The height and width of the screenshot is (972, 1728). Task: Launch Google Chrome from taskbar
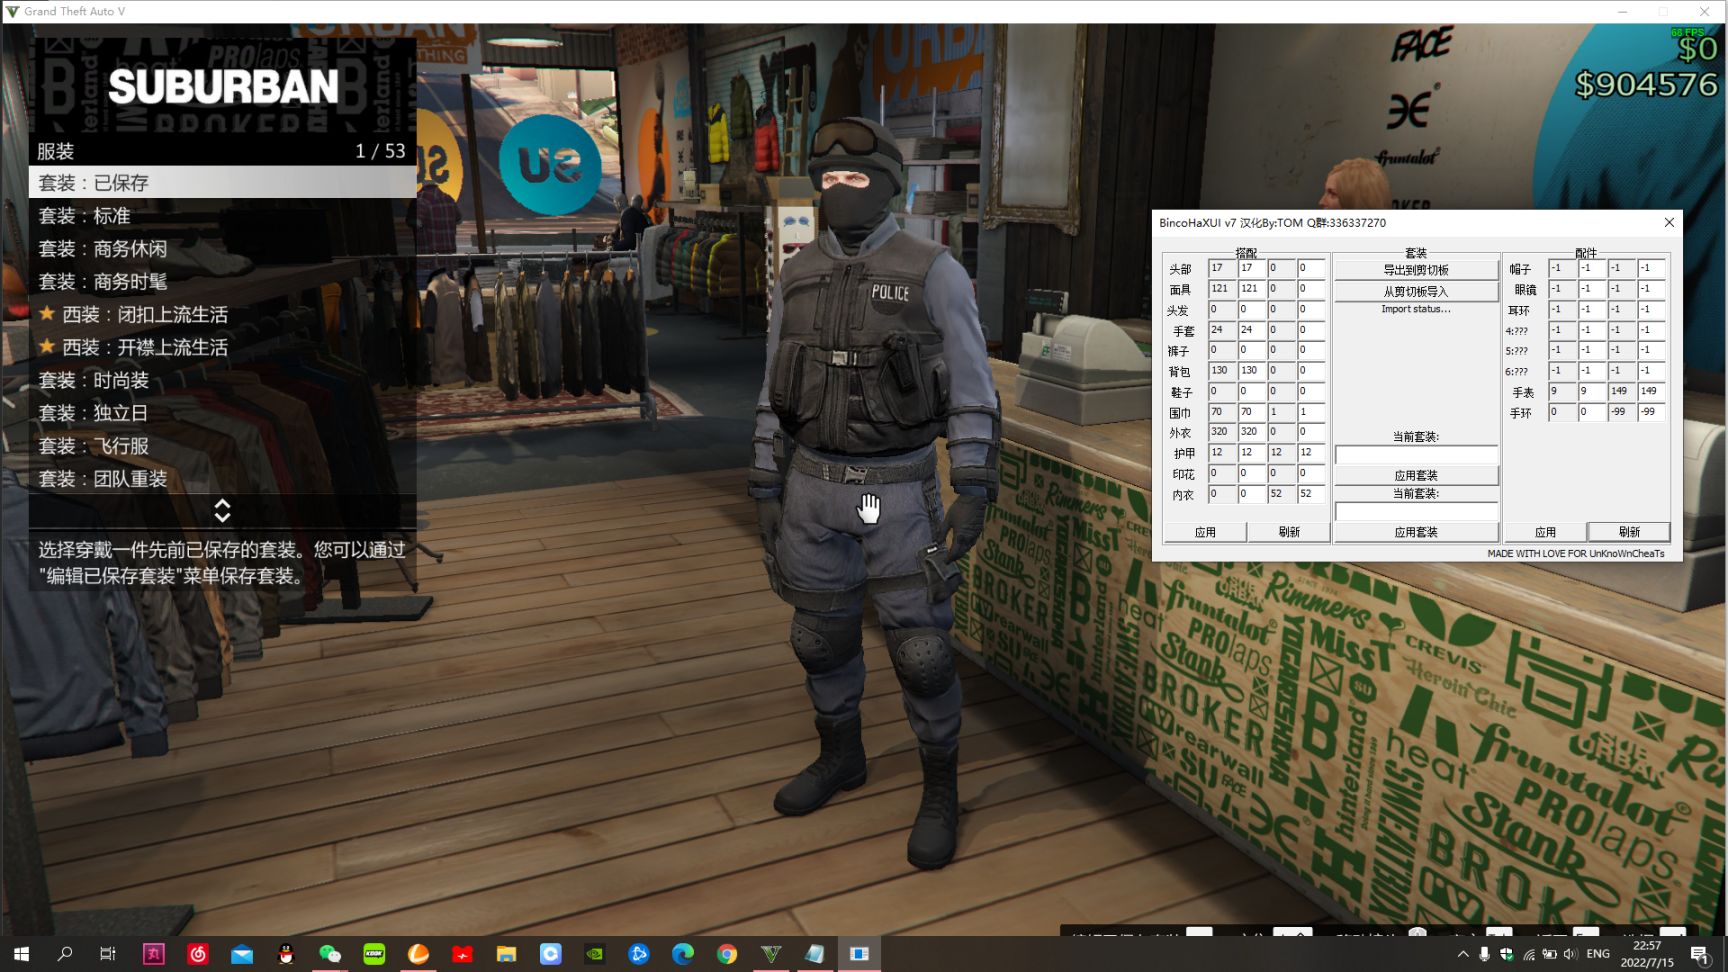[x=727, y=954]
